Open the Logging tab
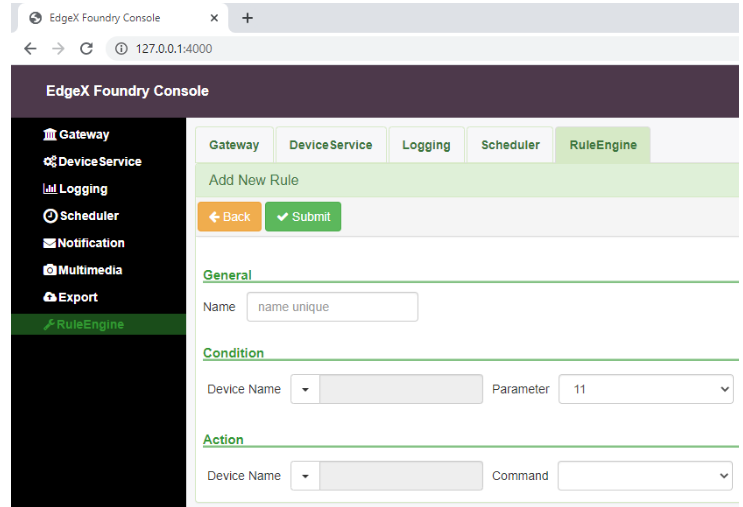743x507 pixels. (x=426, y=145)
